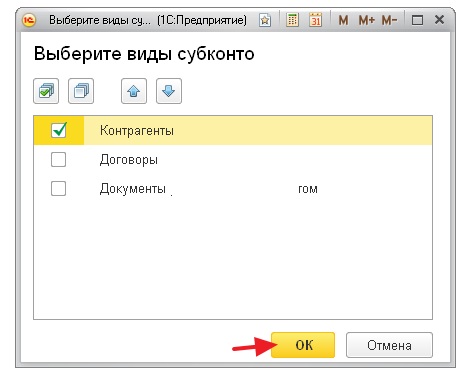Screen dimensions: 464x378
Task: Select the Договоры row text
Action: 129,160
